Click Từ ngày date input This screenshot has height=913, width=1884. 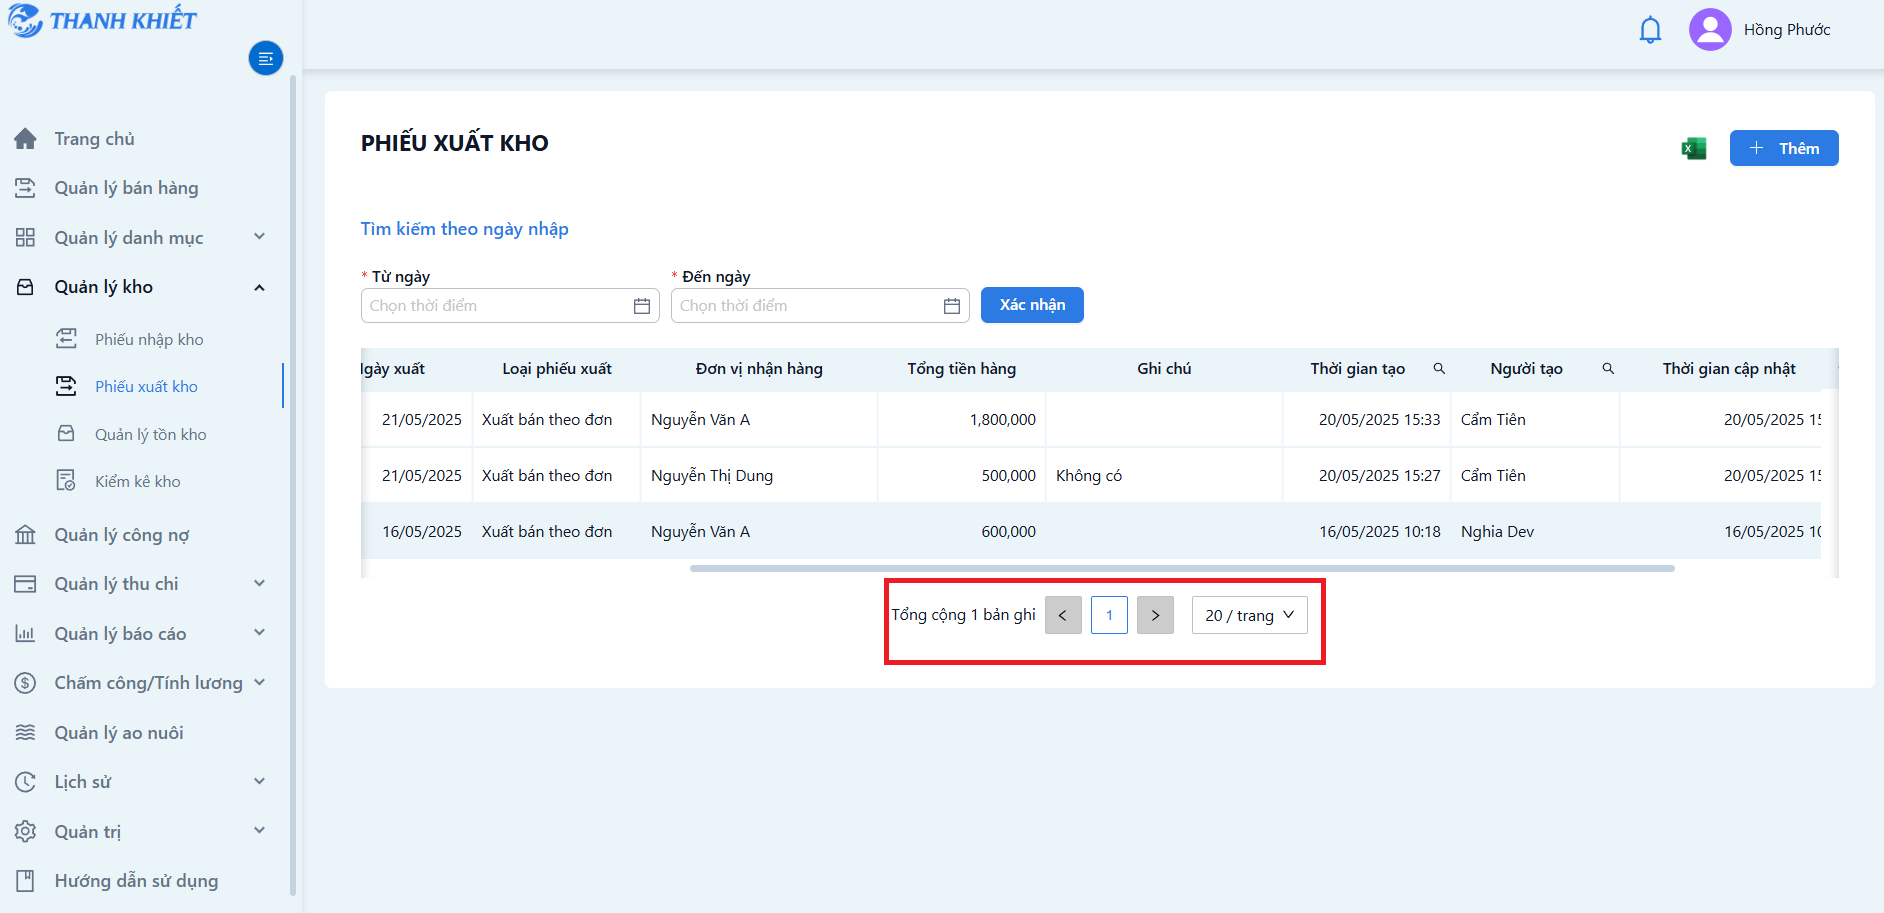510,306
